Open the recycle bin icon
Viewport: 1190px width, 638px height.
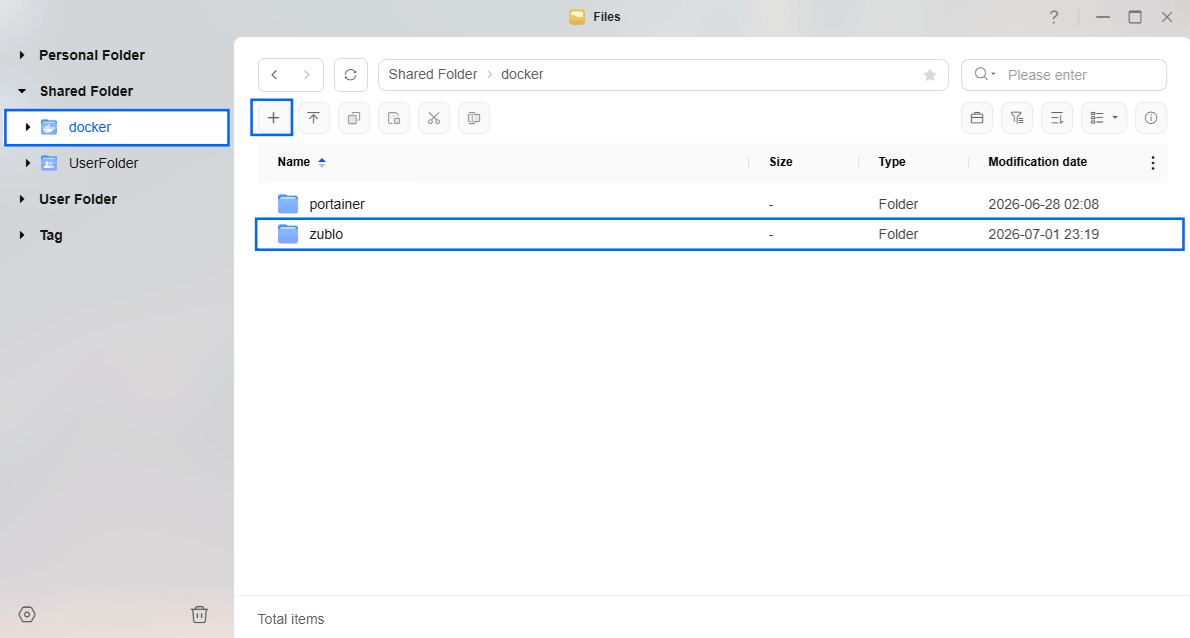(x=200, y=614)
